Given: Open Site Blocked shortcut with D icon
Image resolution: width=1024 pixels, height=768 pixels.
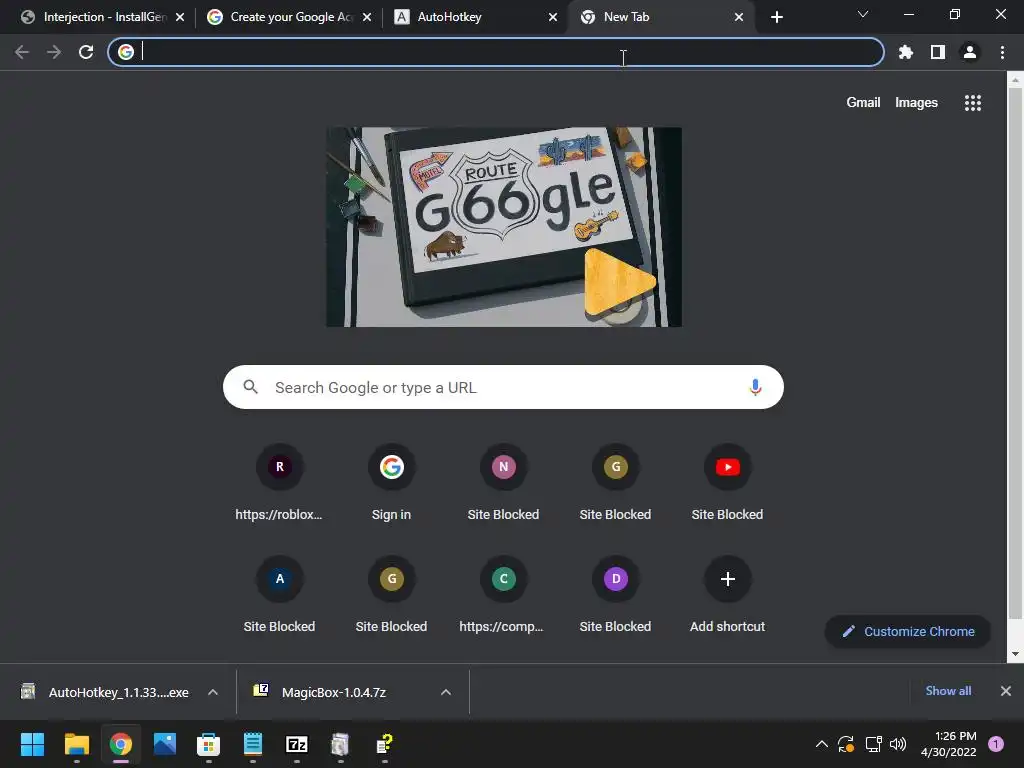Looking at the screenshot, I should (615, 596).
